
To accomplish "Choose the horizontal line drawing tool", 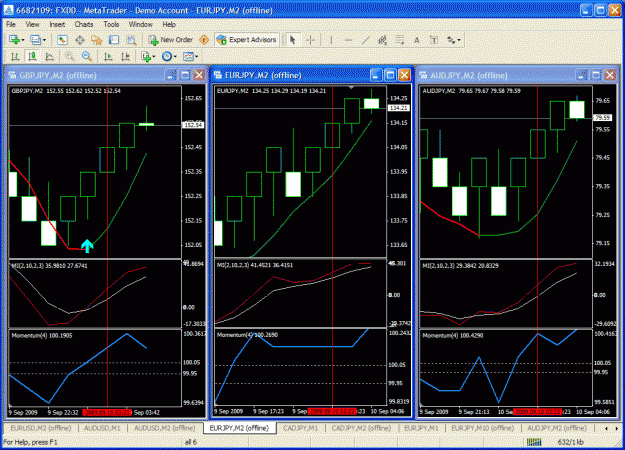I will [x=348, y=40].
